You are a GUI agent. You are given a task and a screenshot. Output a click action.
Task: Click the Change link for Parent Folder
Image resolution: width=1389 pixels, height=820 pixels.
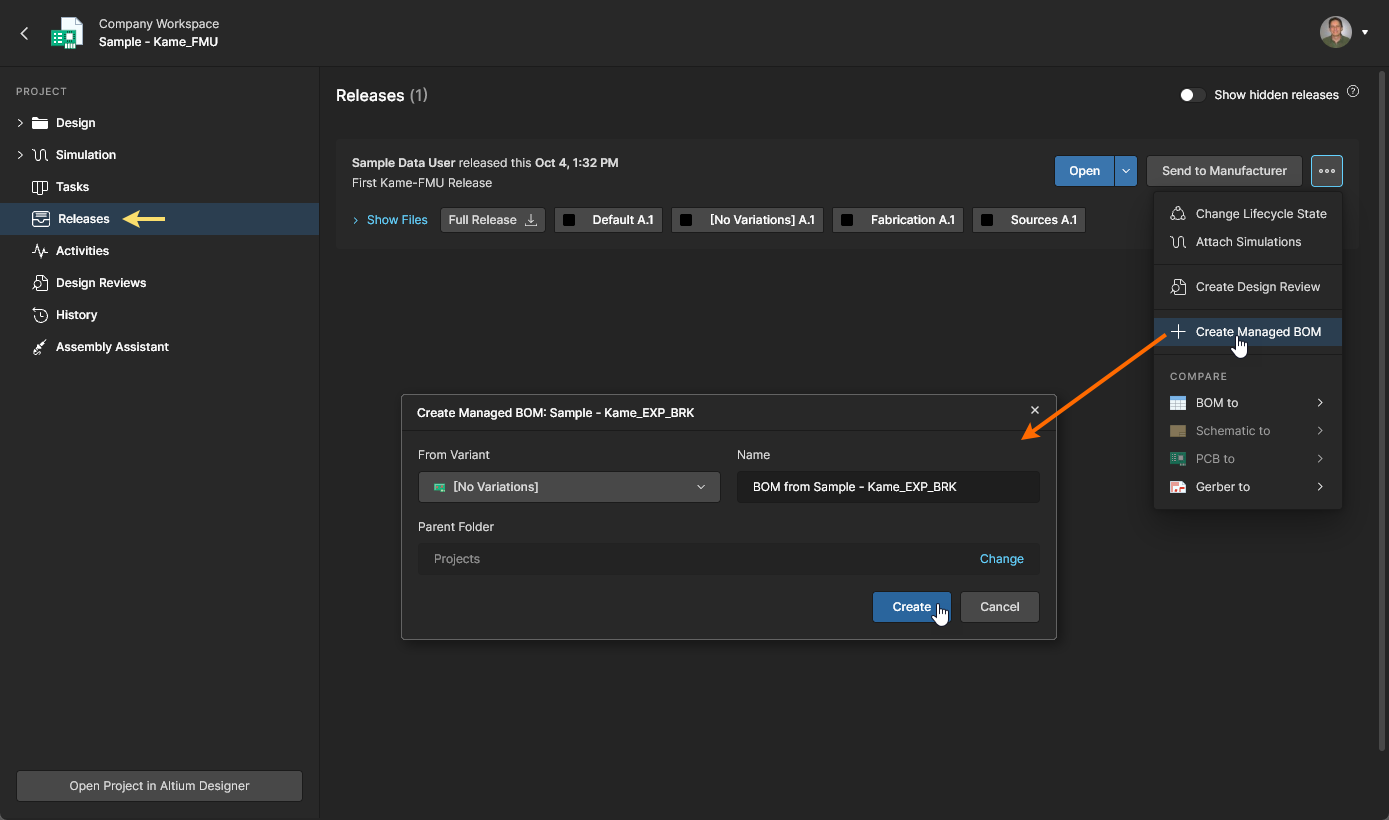click(1001, 559)
